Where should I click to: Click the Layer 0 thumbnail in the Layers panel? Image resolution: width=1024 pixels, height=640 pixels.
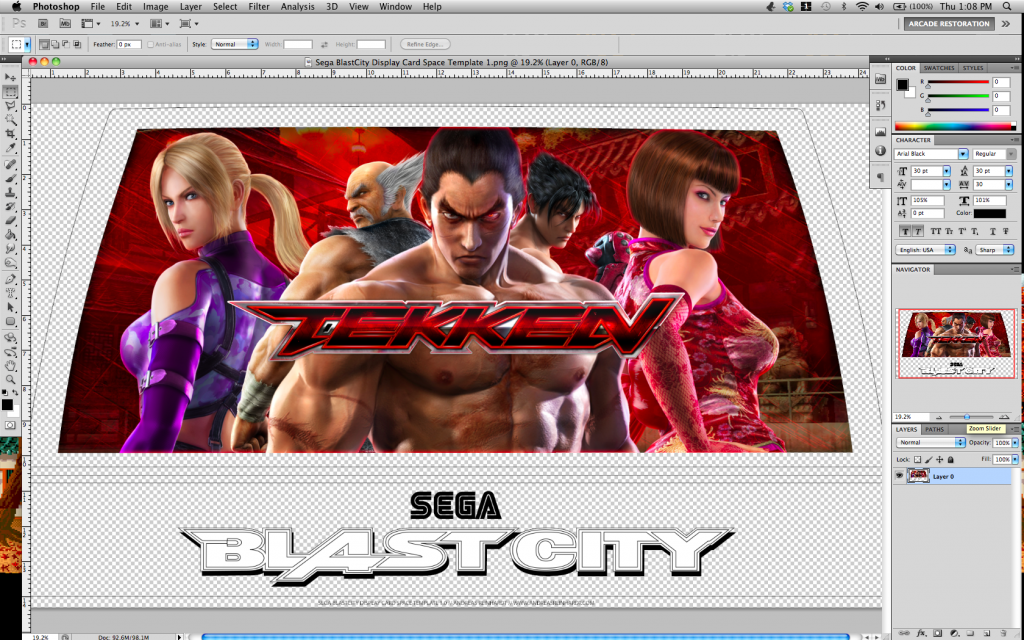click(x=917, y=475)
